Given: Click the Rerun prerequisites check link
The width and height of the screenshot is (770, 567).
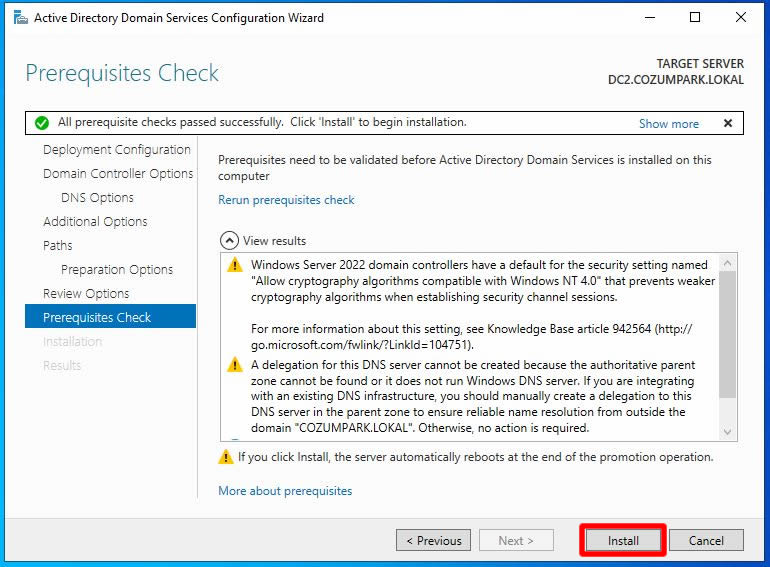Looking at the screenshot, I should click(286, 200).
